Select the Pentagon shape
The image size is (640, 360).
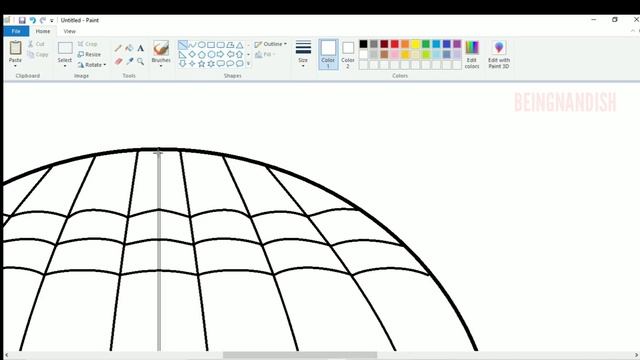[x=202, y=54]
